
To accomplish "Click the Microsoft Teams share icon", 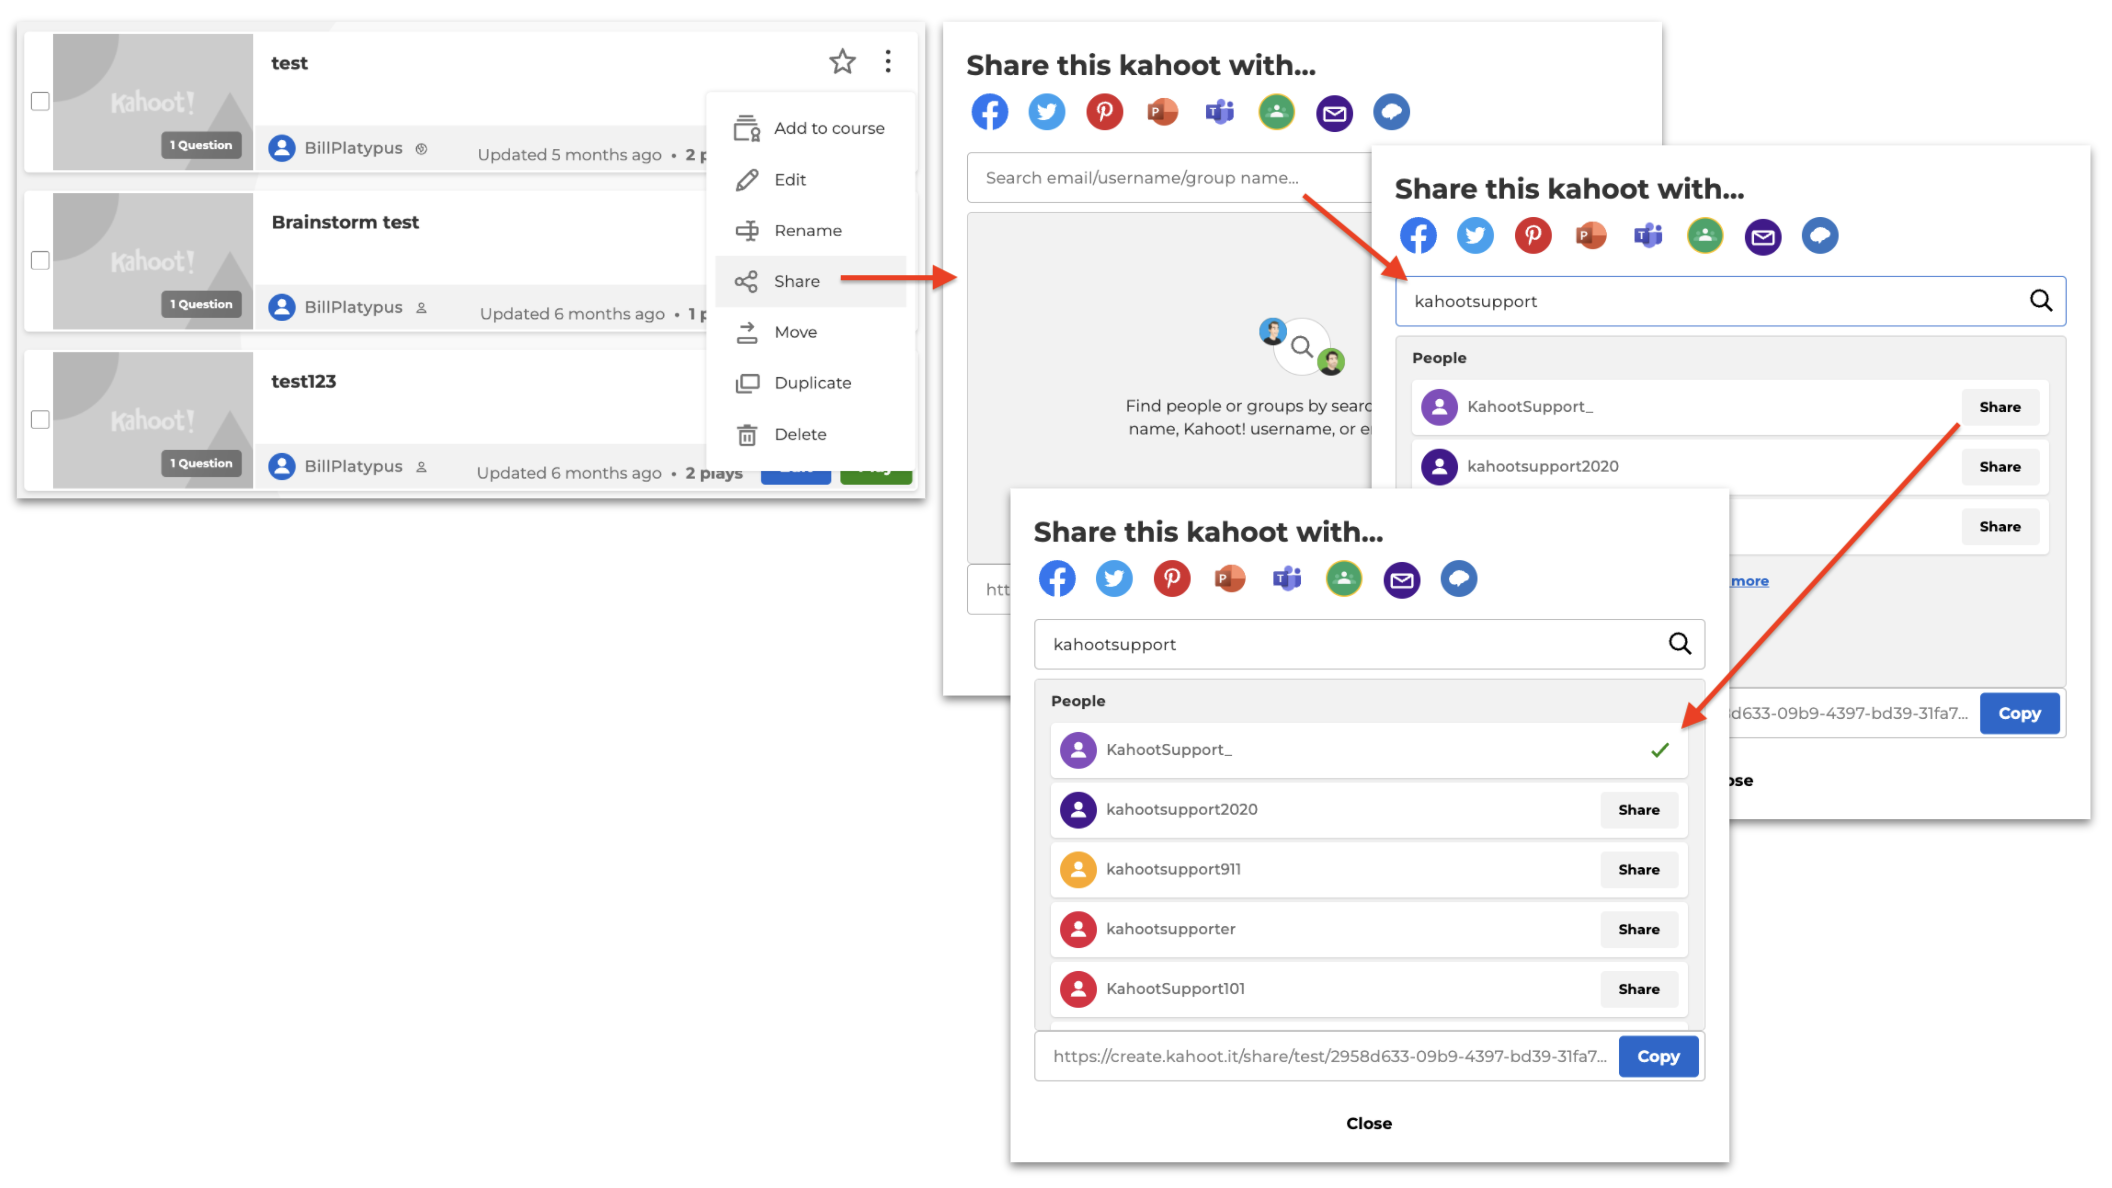I will click(x=1220, y=113).
